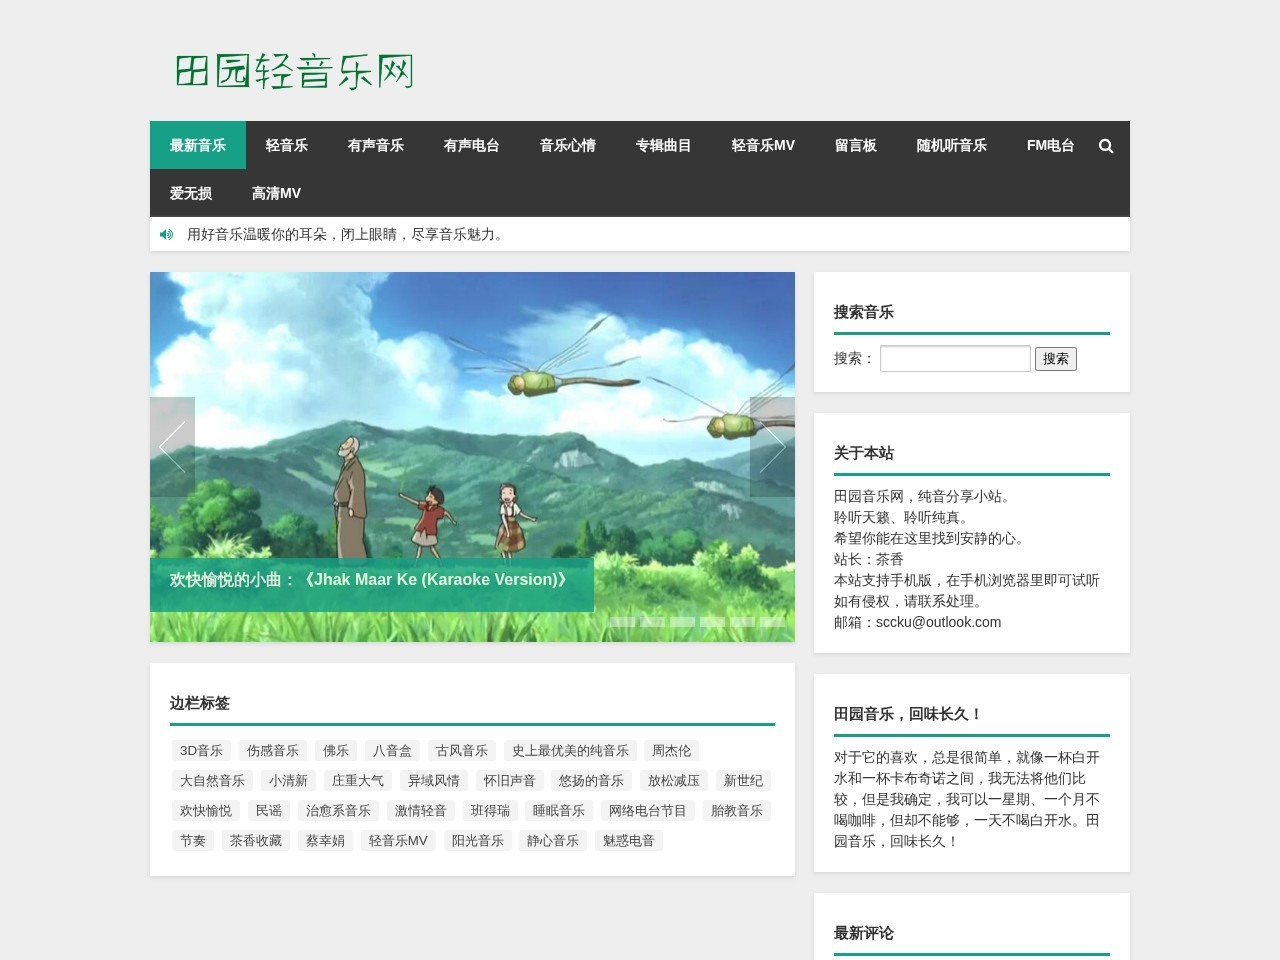Click the speaker icon beside the announcement text
The width and height of the screenshot is (1280, 960).
point(166,233)
